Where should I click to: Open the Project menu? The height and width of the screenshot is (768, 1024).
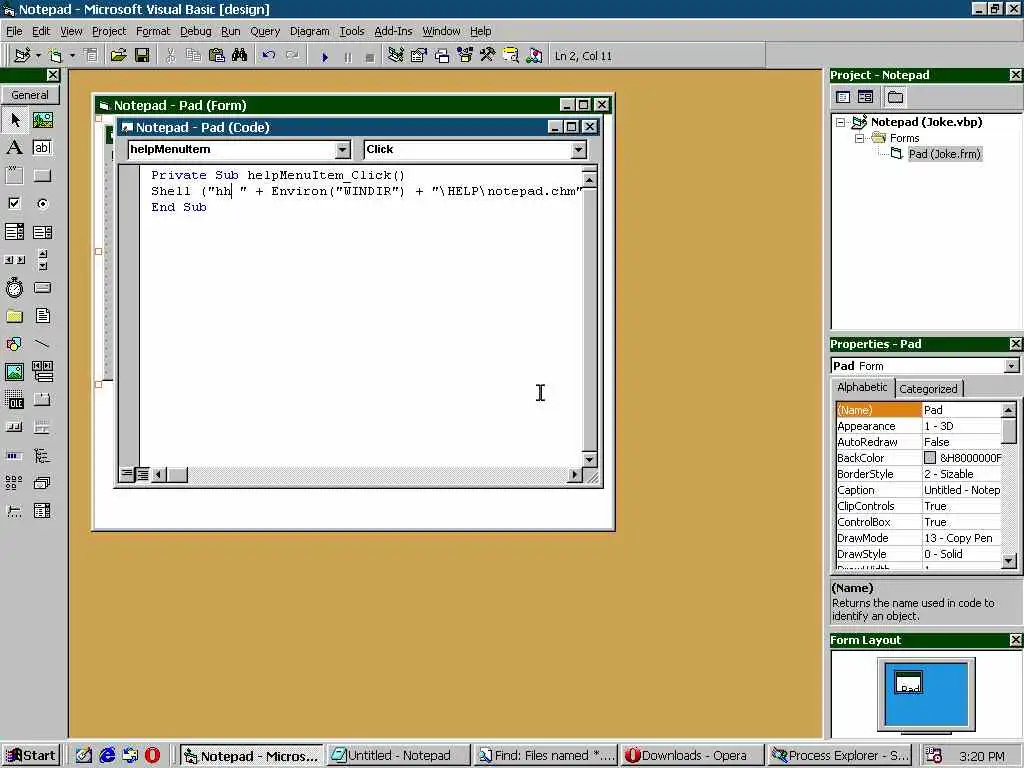109,31
